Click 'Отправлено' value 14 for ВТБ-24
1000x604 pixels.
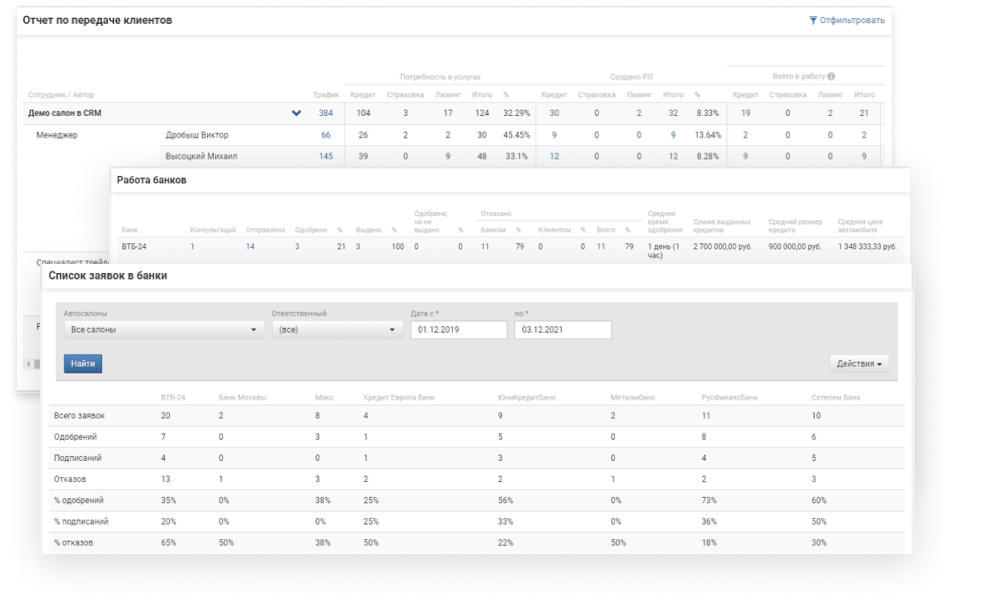250,245
